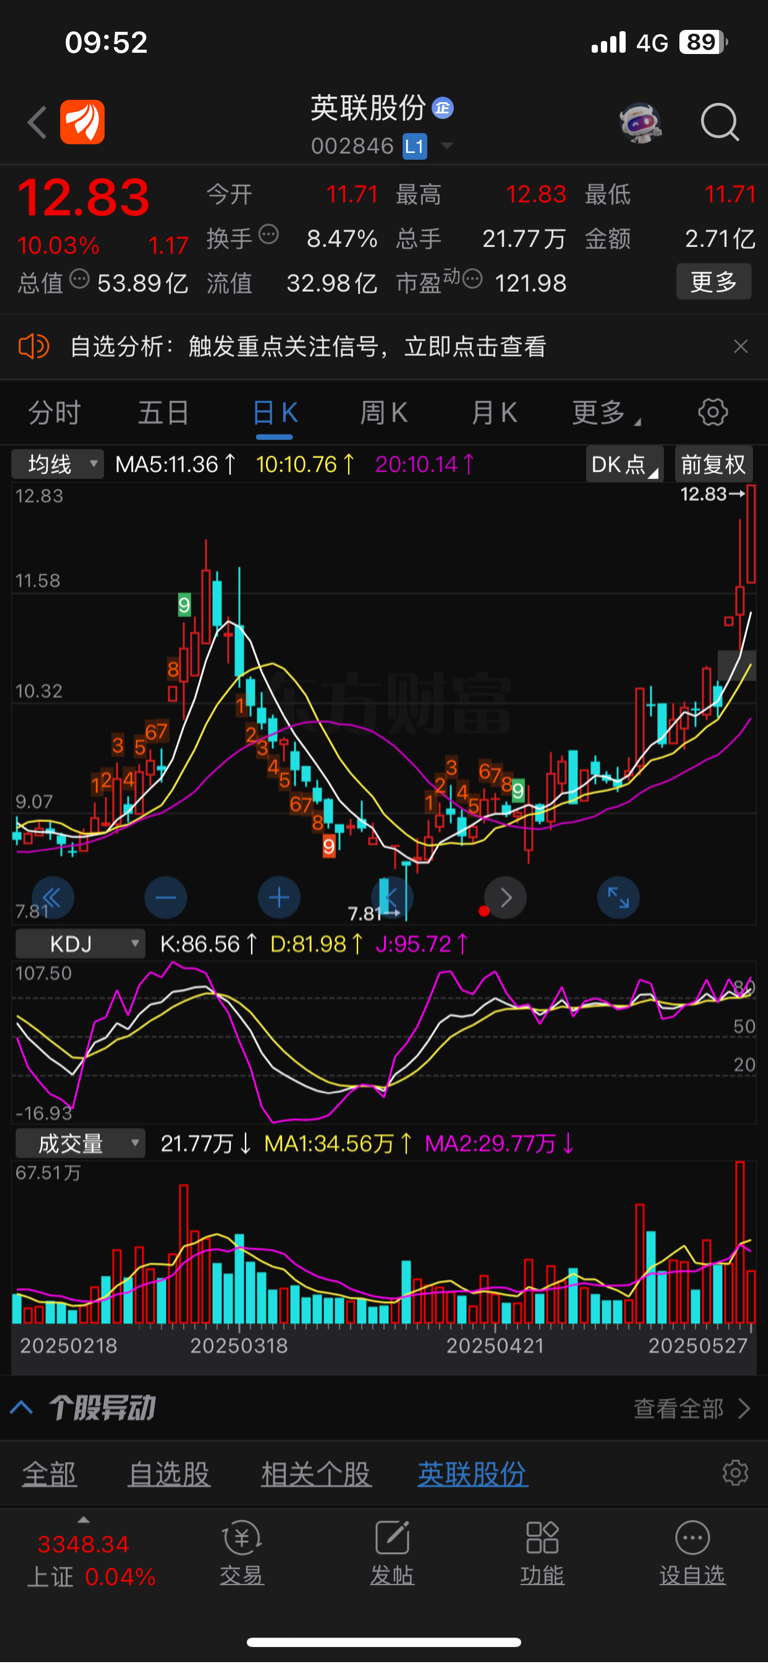Tap the blue margin-trading badge beside 英联股份
Viewport: 768px width, 1663px height.
443,107
